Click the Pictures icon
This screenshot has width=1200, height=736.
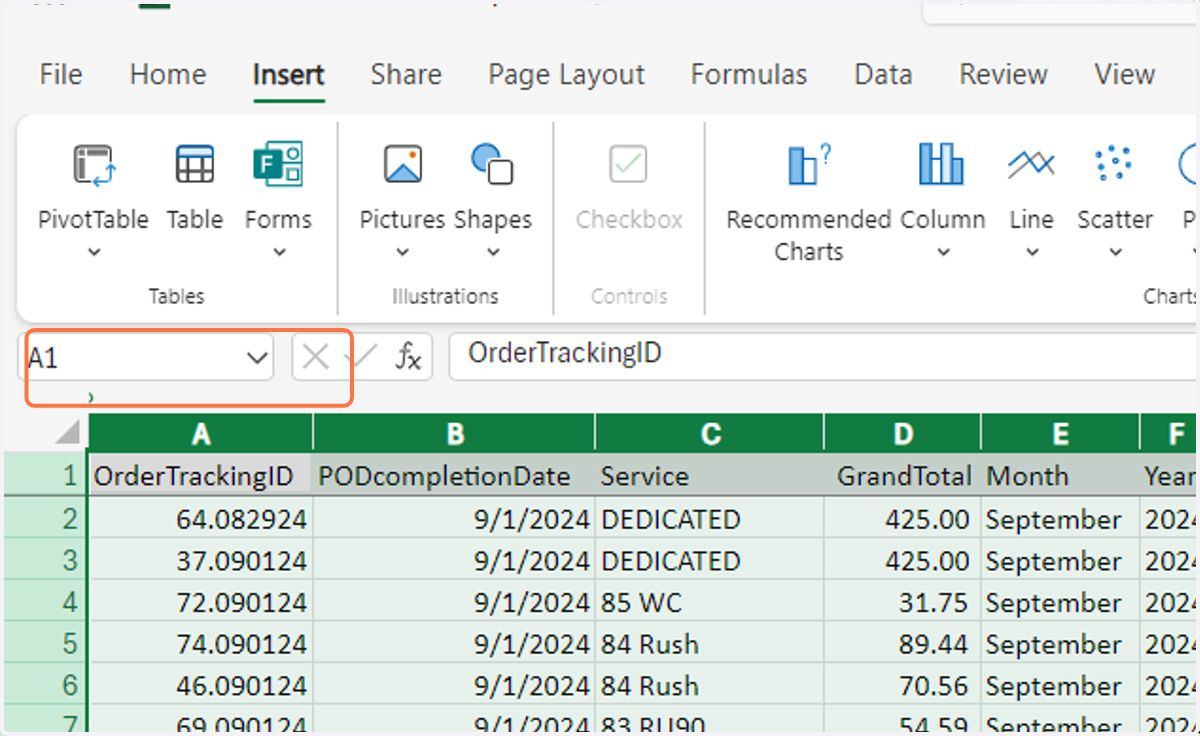[403, 164]
